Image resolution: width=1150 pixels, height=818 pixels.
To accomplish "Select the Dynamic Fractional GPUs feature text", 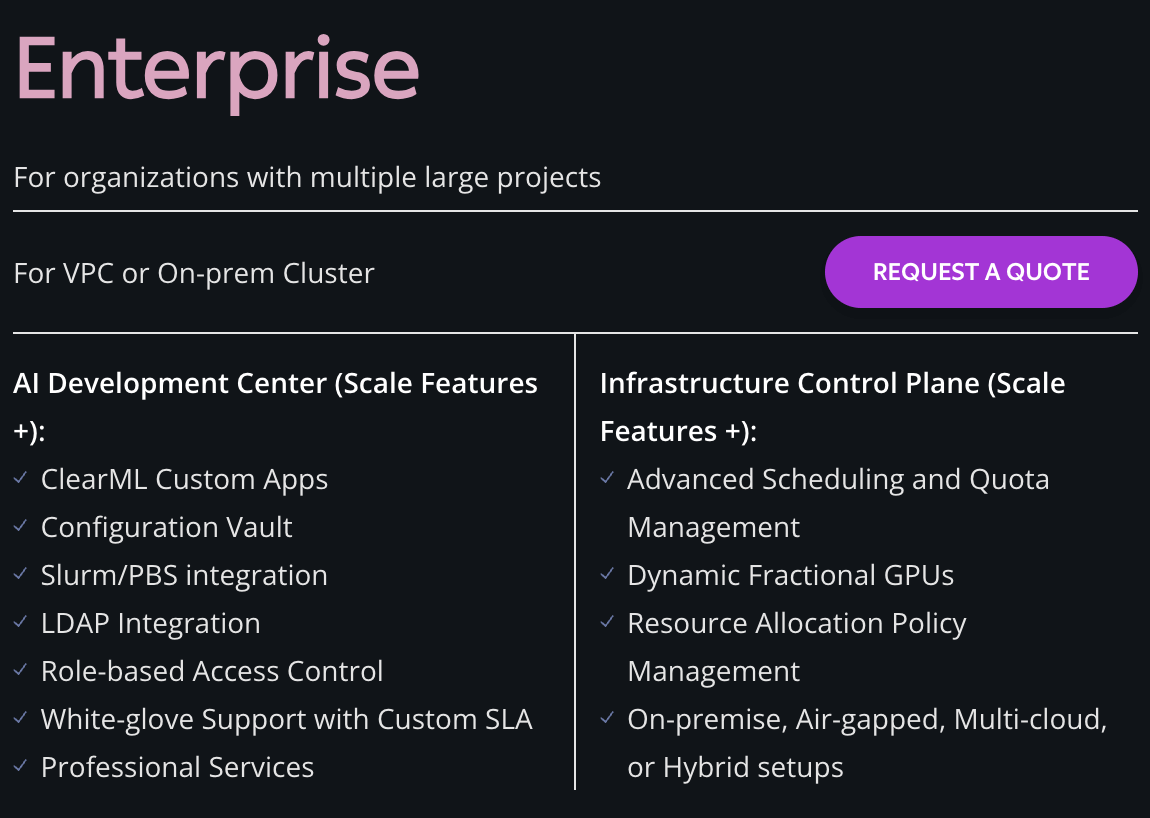I will [790, 576].
